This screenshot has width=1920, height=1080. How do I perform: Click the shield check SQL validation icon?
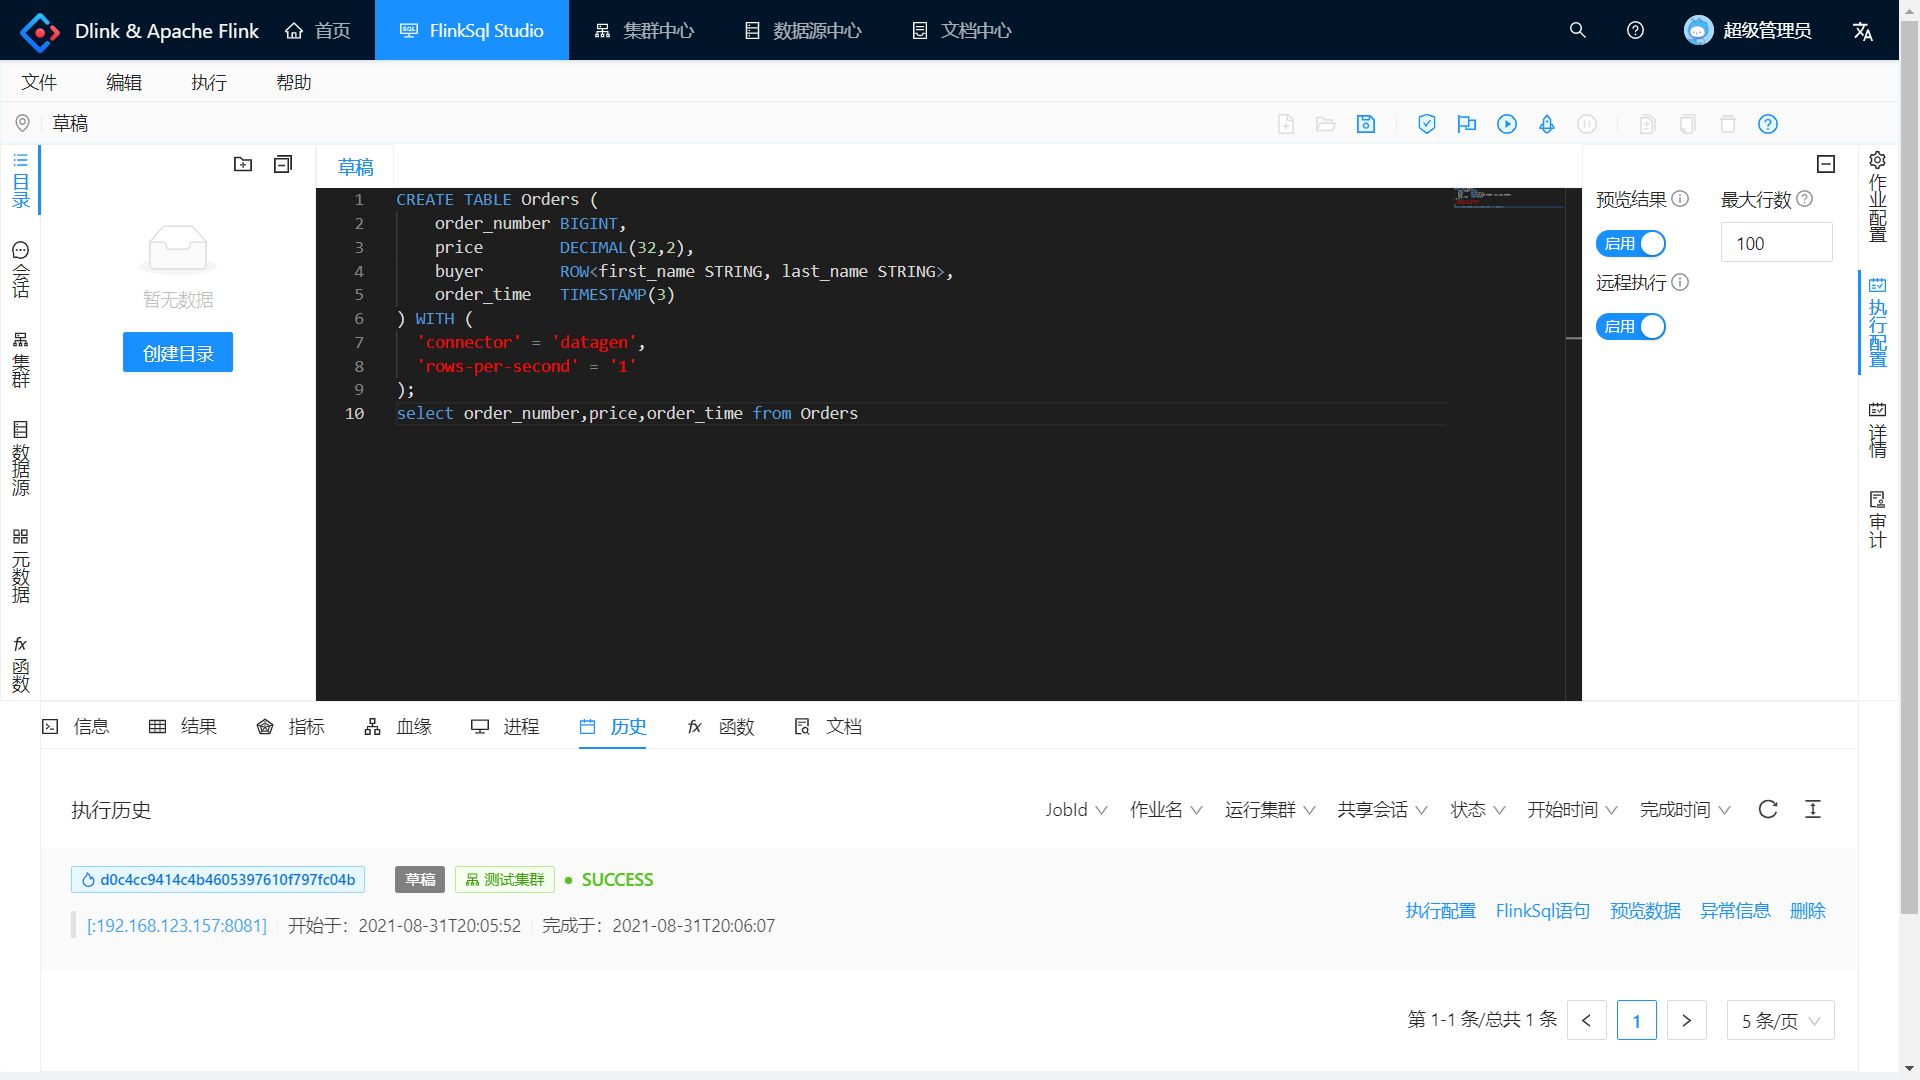(1427, 124)
